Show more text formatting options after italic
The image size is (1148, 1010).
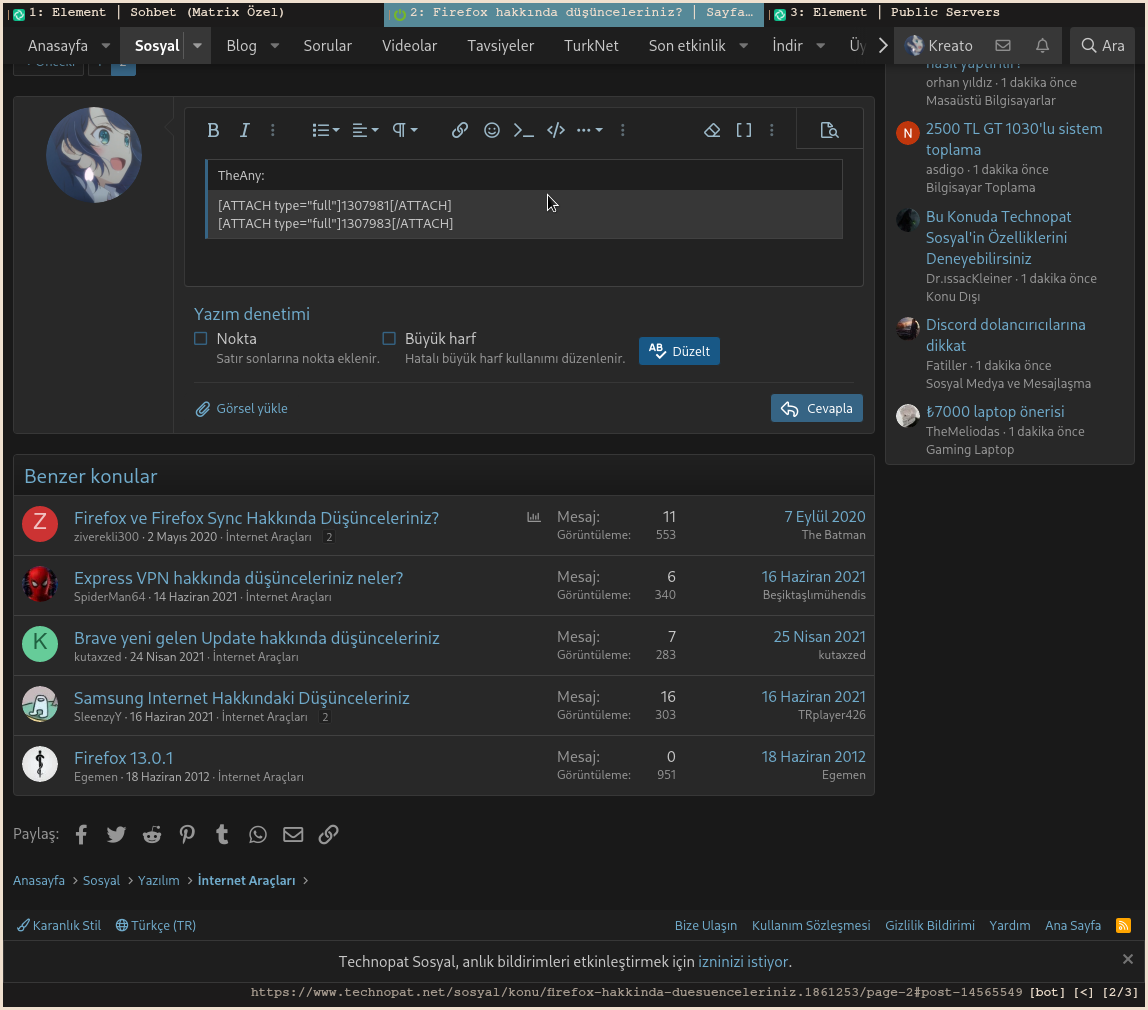(273, 130)
